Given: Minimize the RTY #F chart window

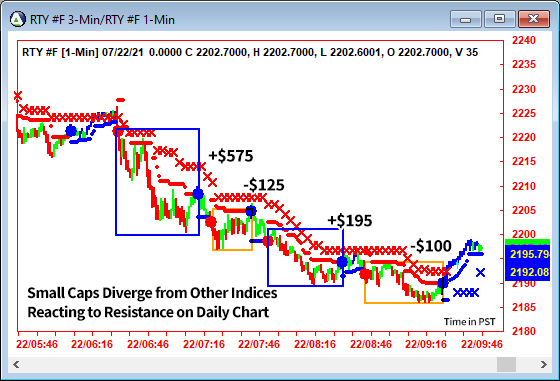Looking at the screenshot, I should [x=465, y=19].
